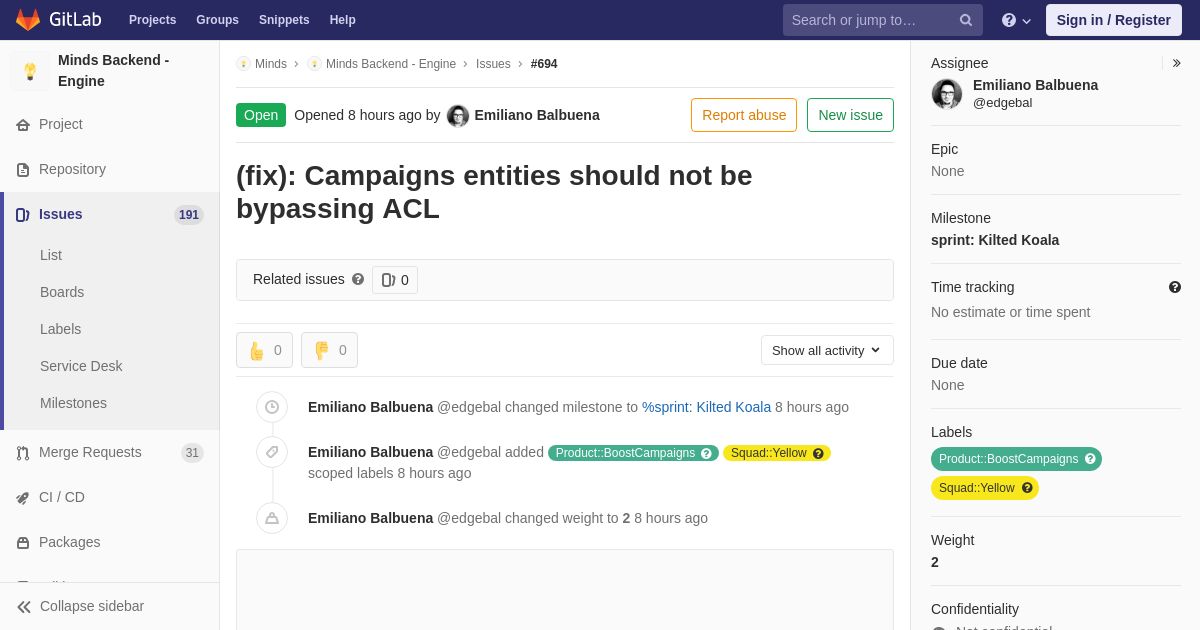This screenshot has height=630, width=1200.
Task: Click the Report abuse button
Action: pos(744,115)
